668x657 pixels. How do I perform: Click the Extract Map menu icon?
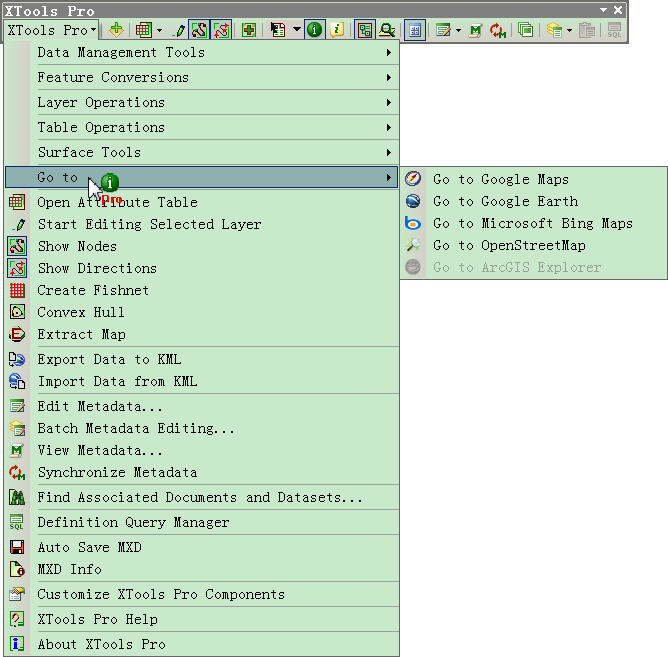point(17,334)
